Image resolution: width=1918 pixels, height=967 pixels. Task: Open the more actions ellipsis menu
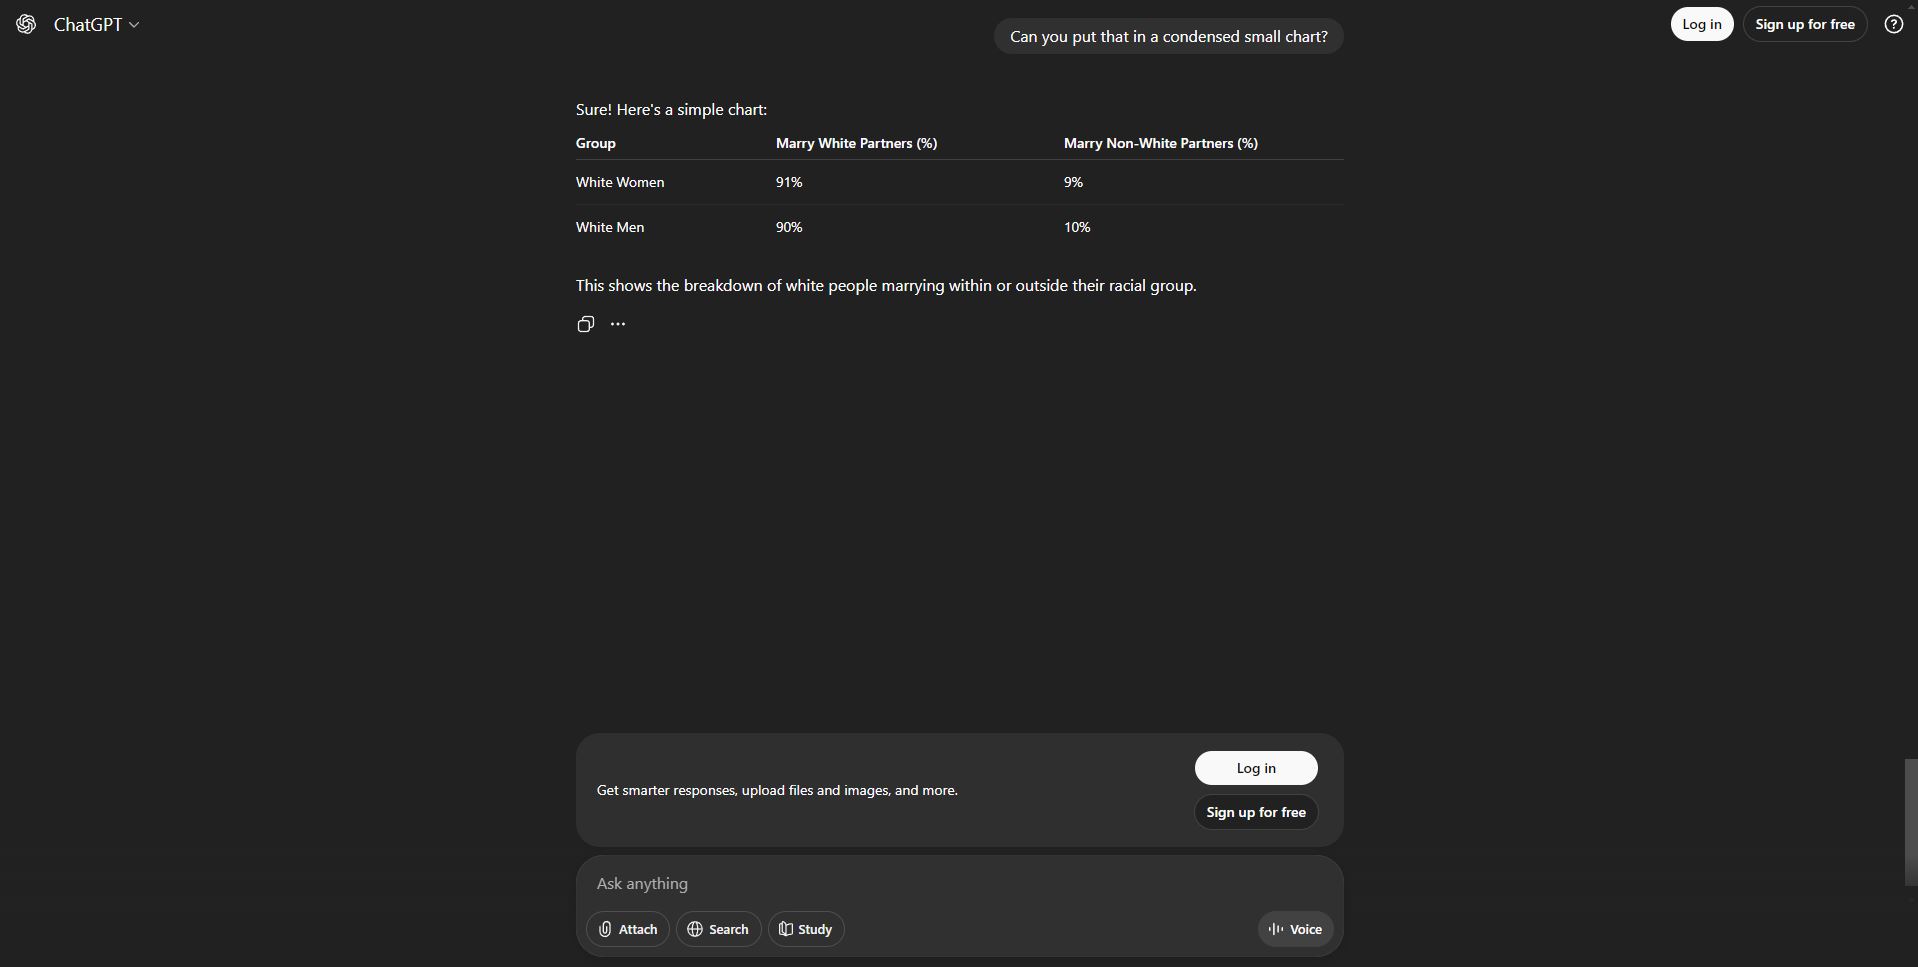click(618, 324)
